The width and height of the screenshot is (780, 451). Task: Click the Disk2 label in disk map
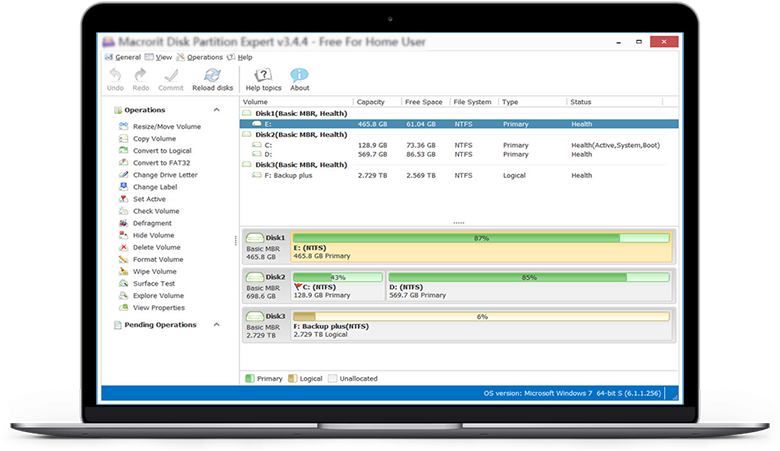click(275, 277)
